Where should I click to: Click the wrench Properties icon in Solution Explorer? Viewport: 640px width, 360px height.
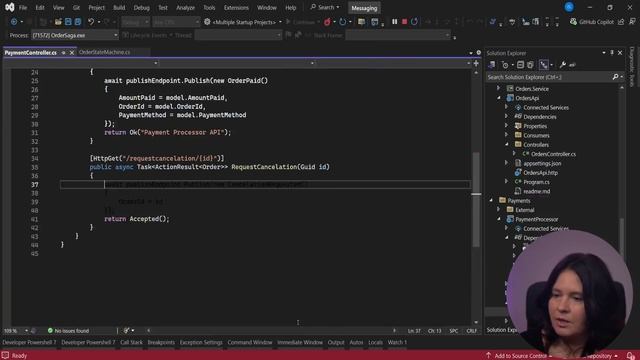click(x=563, y=65)
